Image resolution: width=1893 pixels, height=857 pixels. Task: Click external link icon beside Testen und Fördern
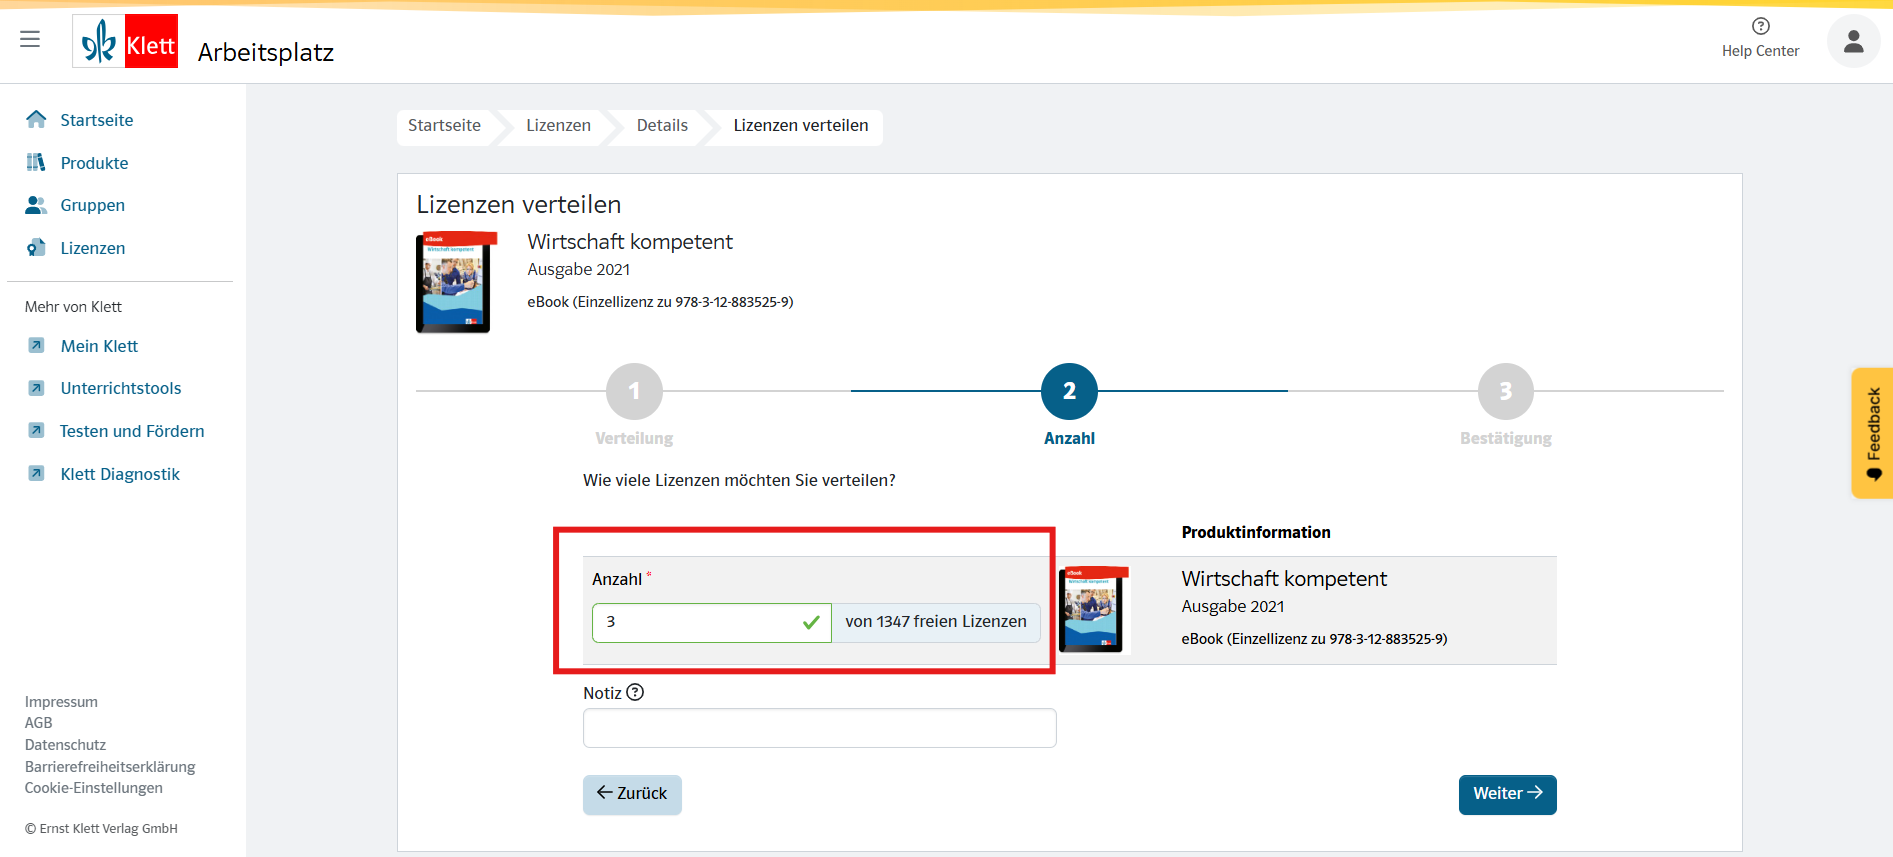36,431
